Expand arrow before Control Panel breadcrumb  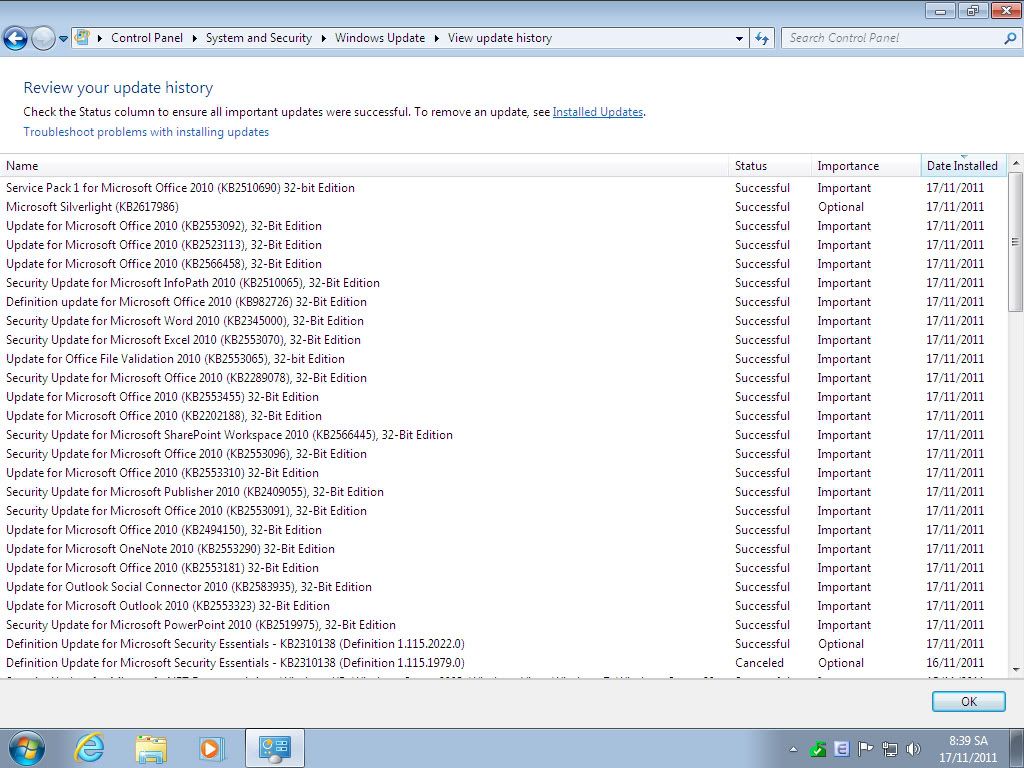coord(100,39)
